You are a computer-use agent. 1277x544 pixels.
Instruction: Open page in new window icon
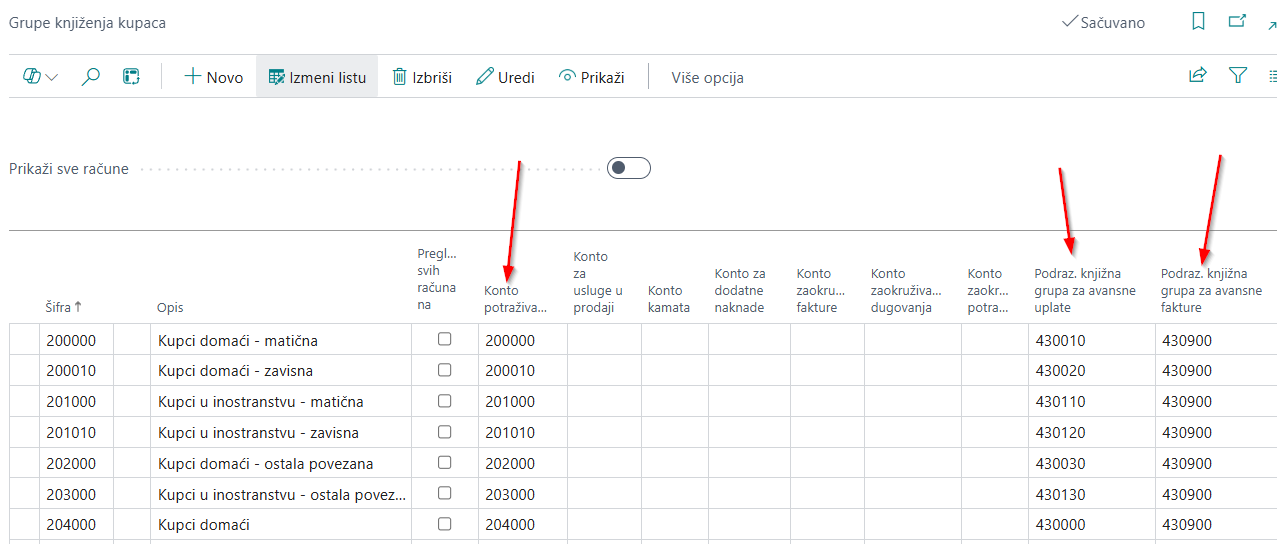(1237, 22)
